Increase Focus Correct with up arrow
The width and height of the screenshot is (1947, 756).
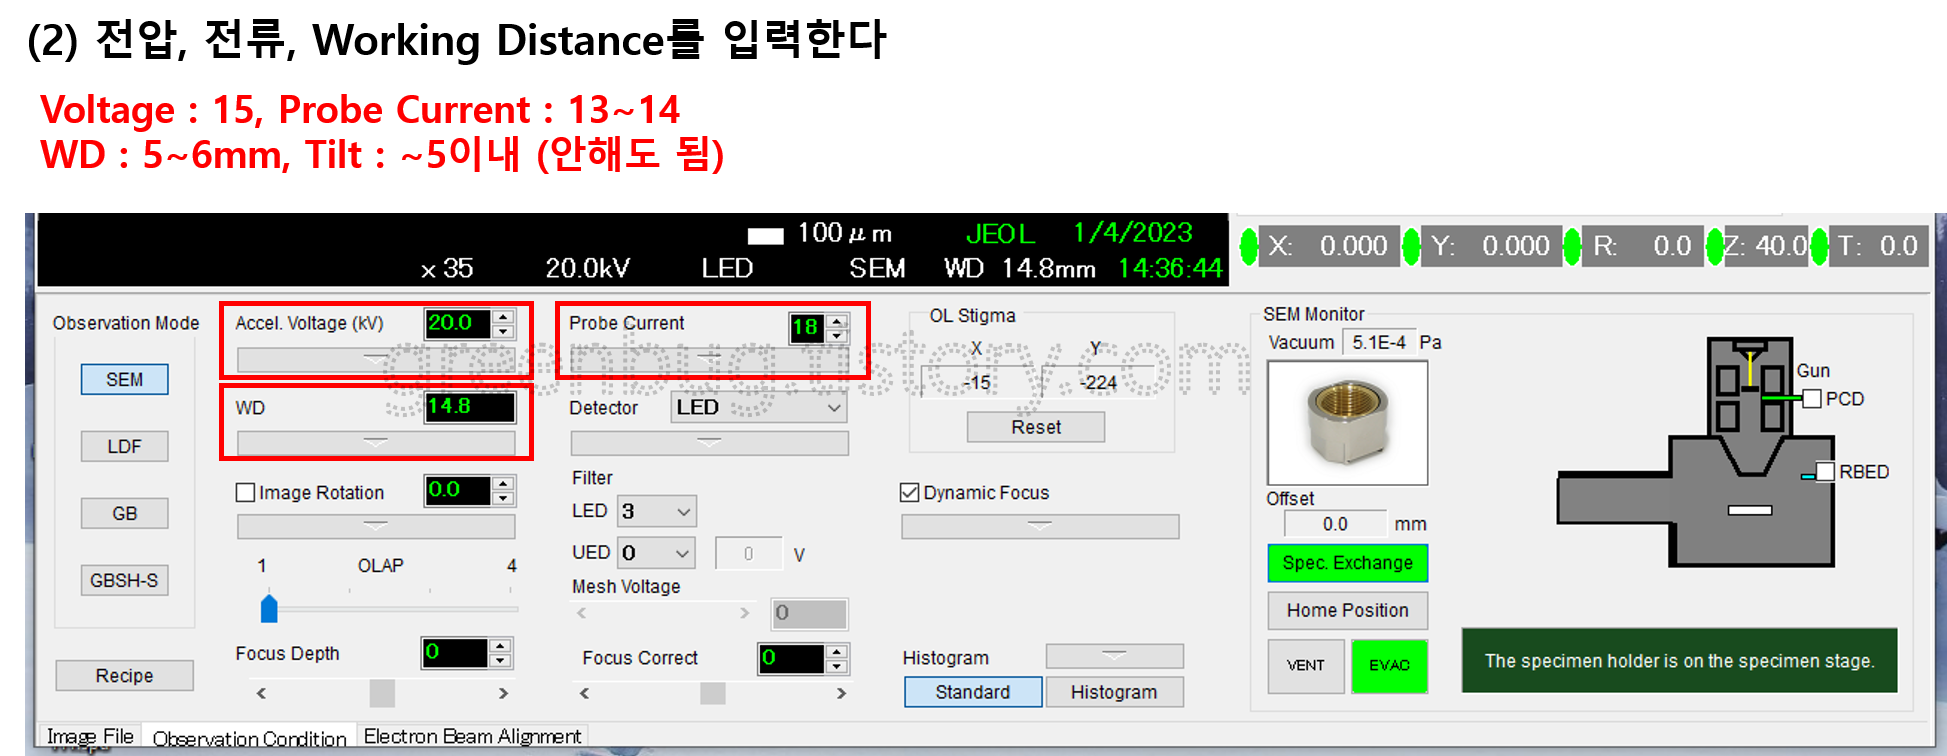tap(838, 651)
